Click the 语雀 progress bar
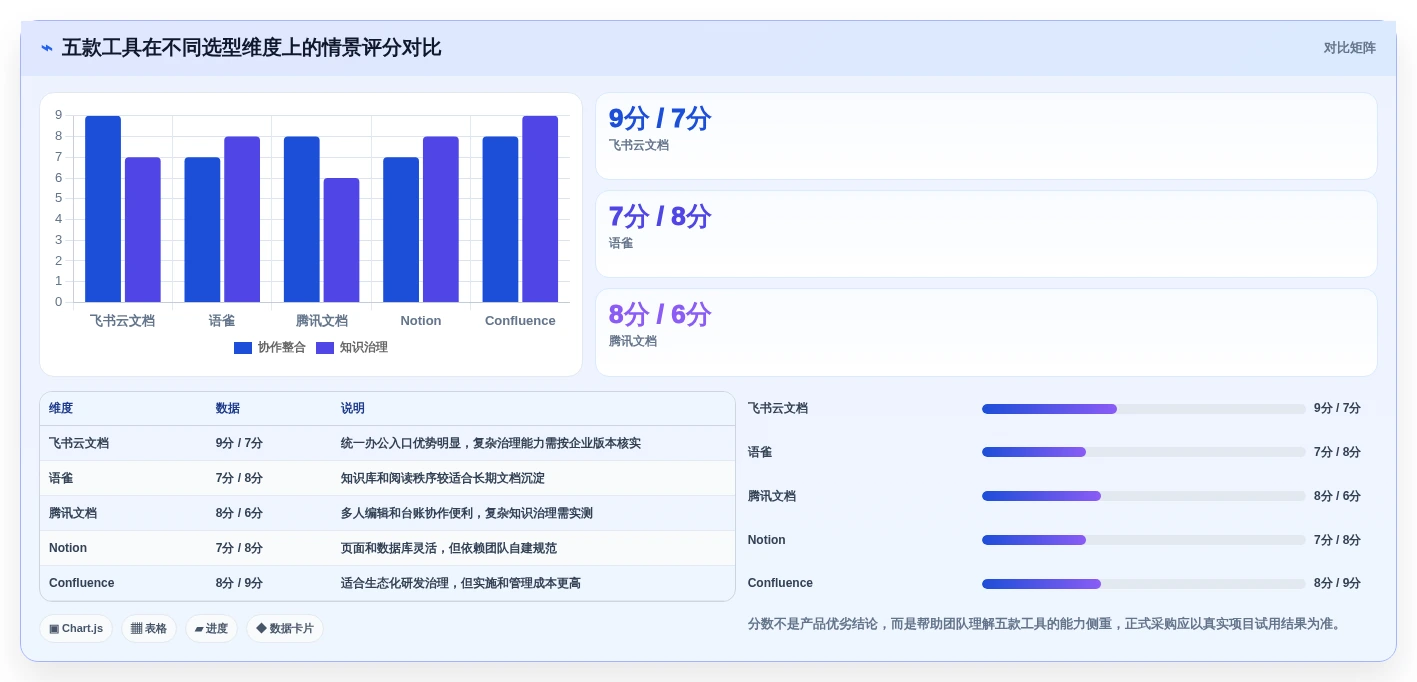The height and width of the screenshot is (682, 1417). point(1144,453)
